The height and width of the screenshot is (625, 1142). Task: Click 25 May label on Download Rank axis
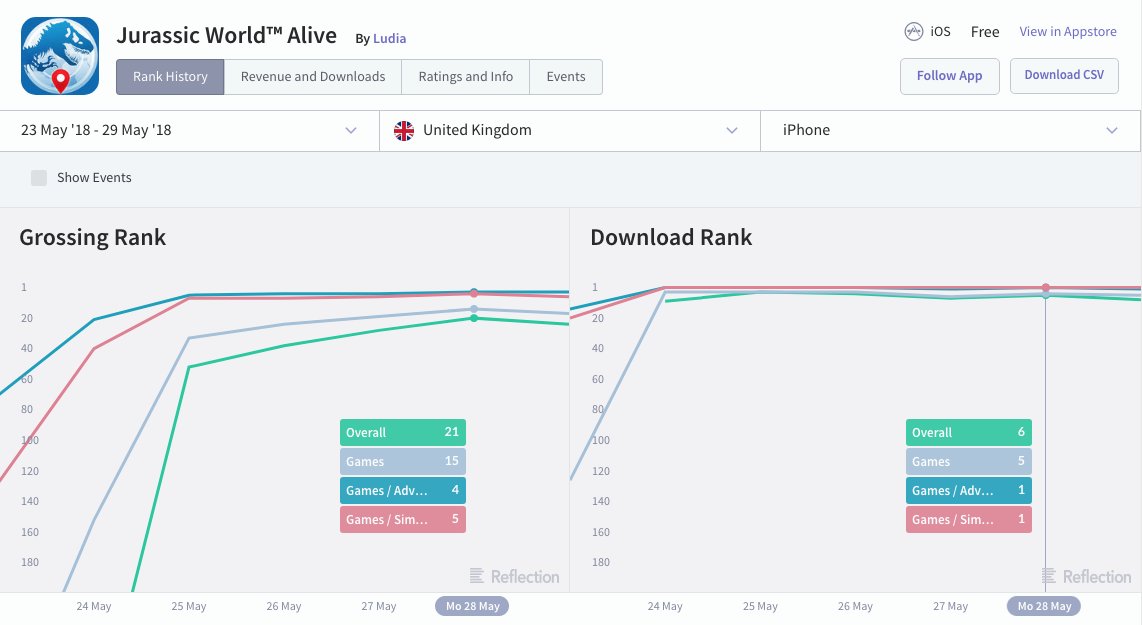point(760,606)
